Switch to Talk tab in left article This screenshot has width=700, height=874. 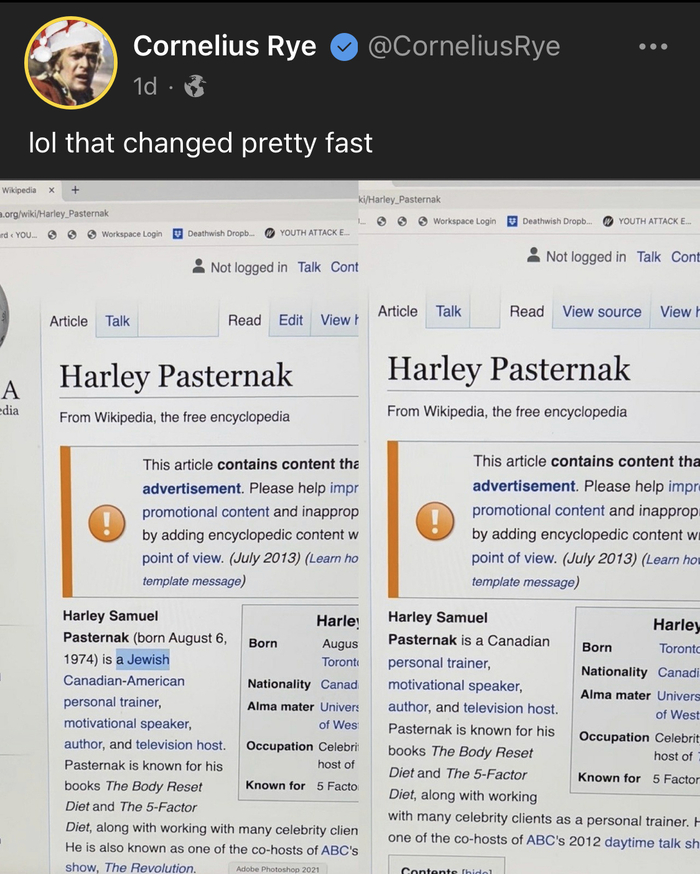[117, 321]
